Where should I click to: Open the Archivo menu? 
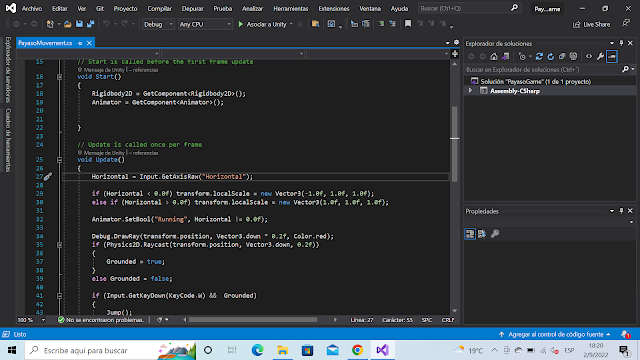coord(31,9)
